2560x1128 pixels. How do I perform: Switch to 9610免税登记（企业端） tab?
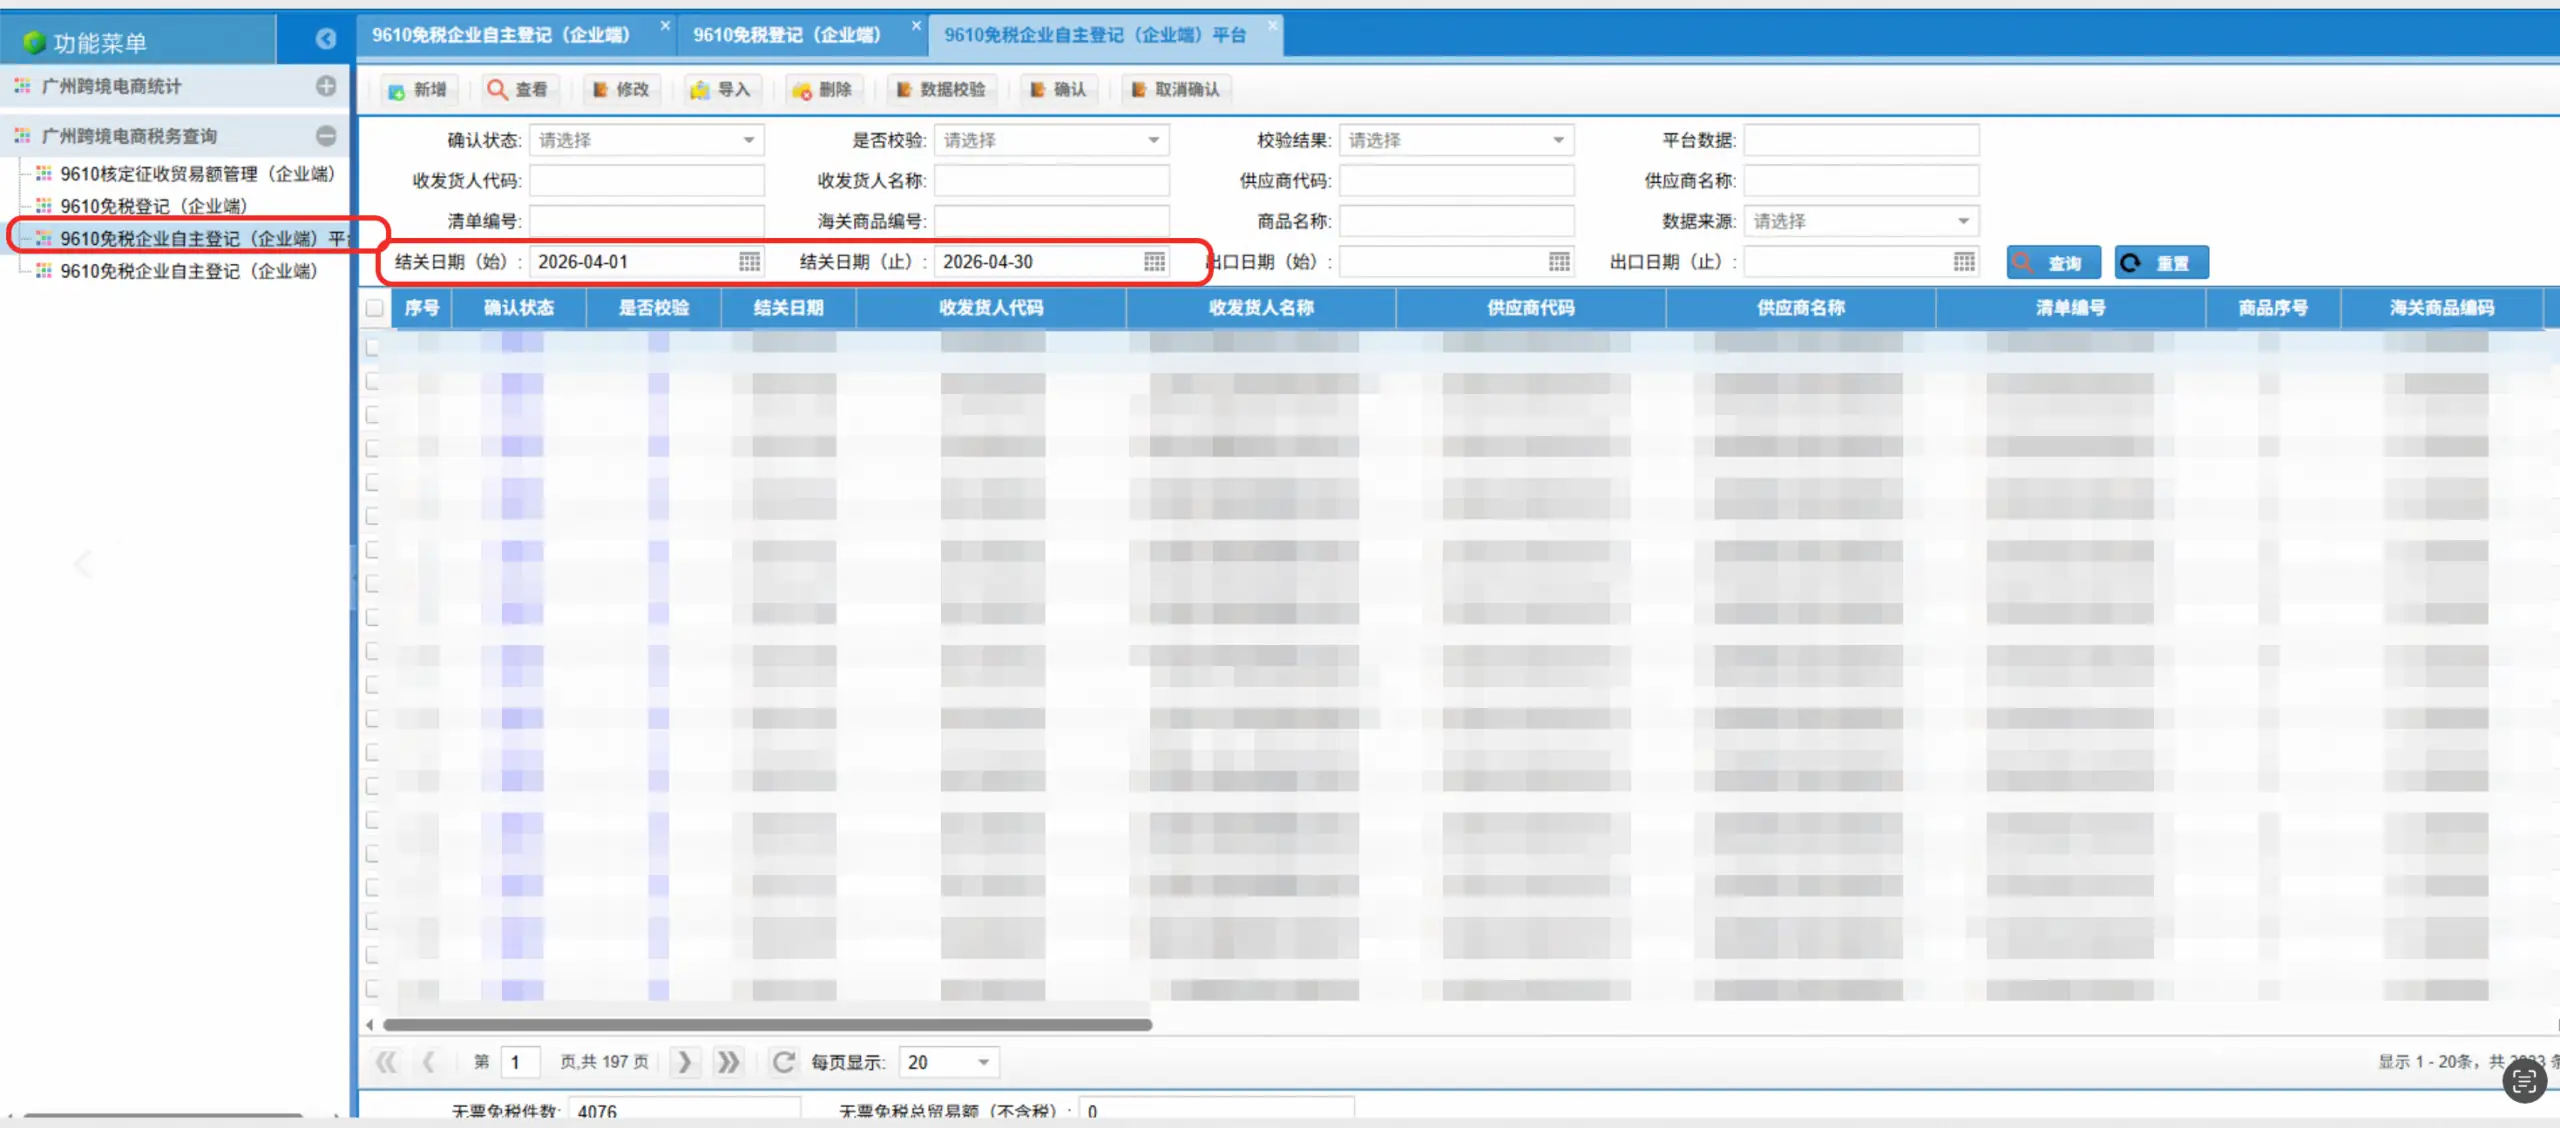(787, 36)
